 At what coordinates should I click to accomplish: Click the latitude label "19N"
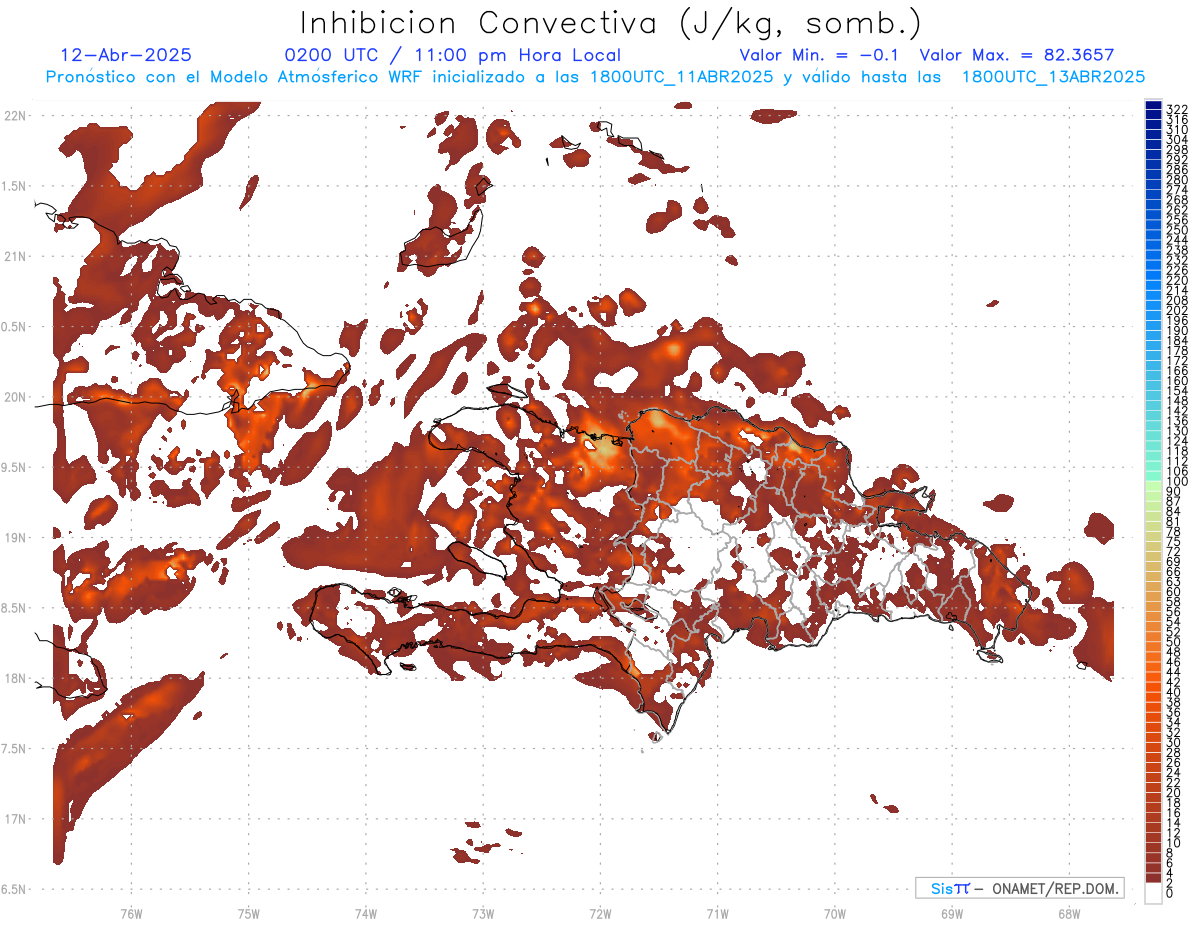click(x=15, y=537)
